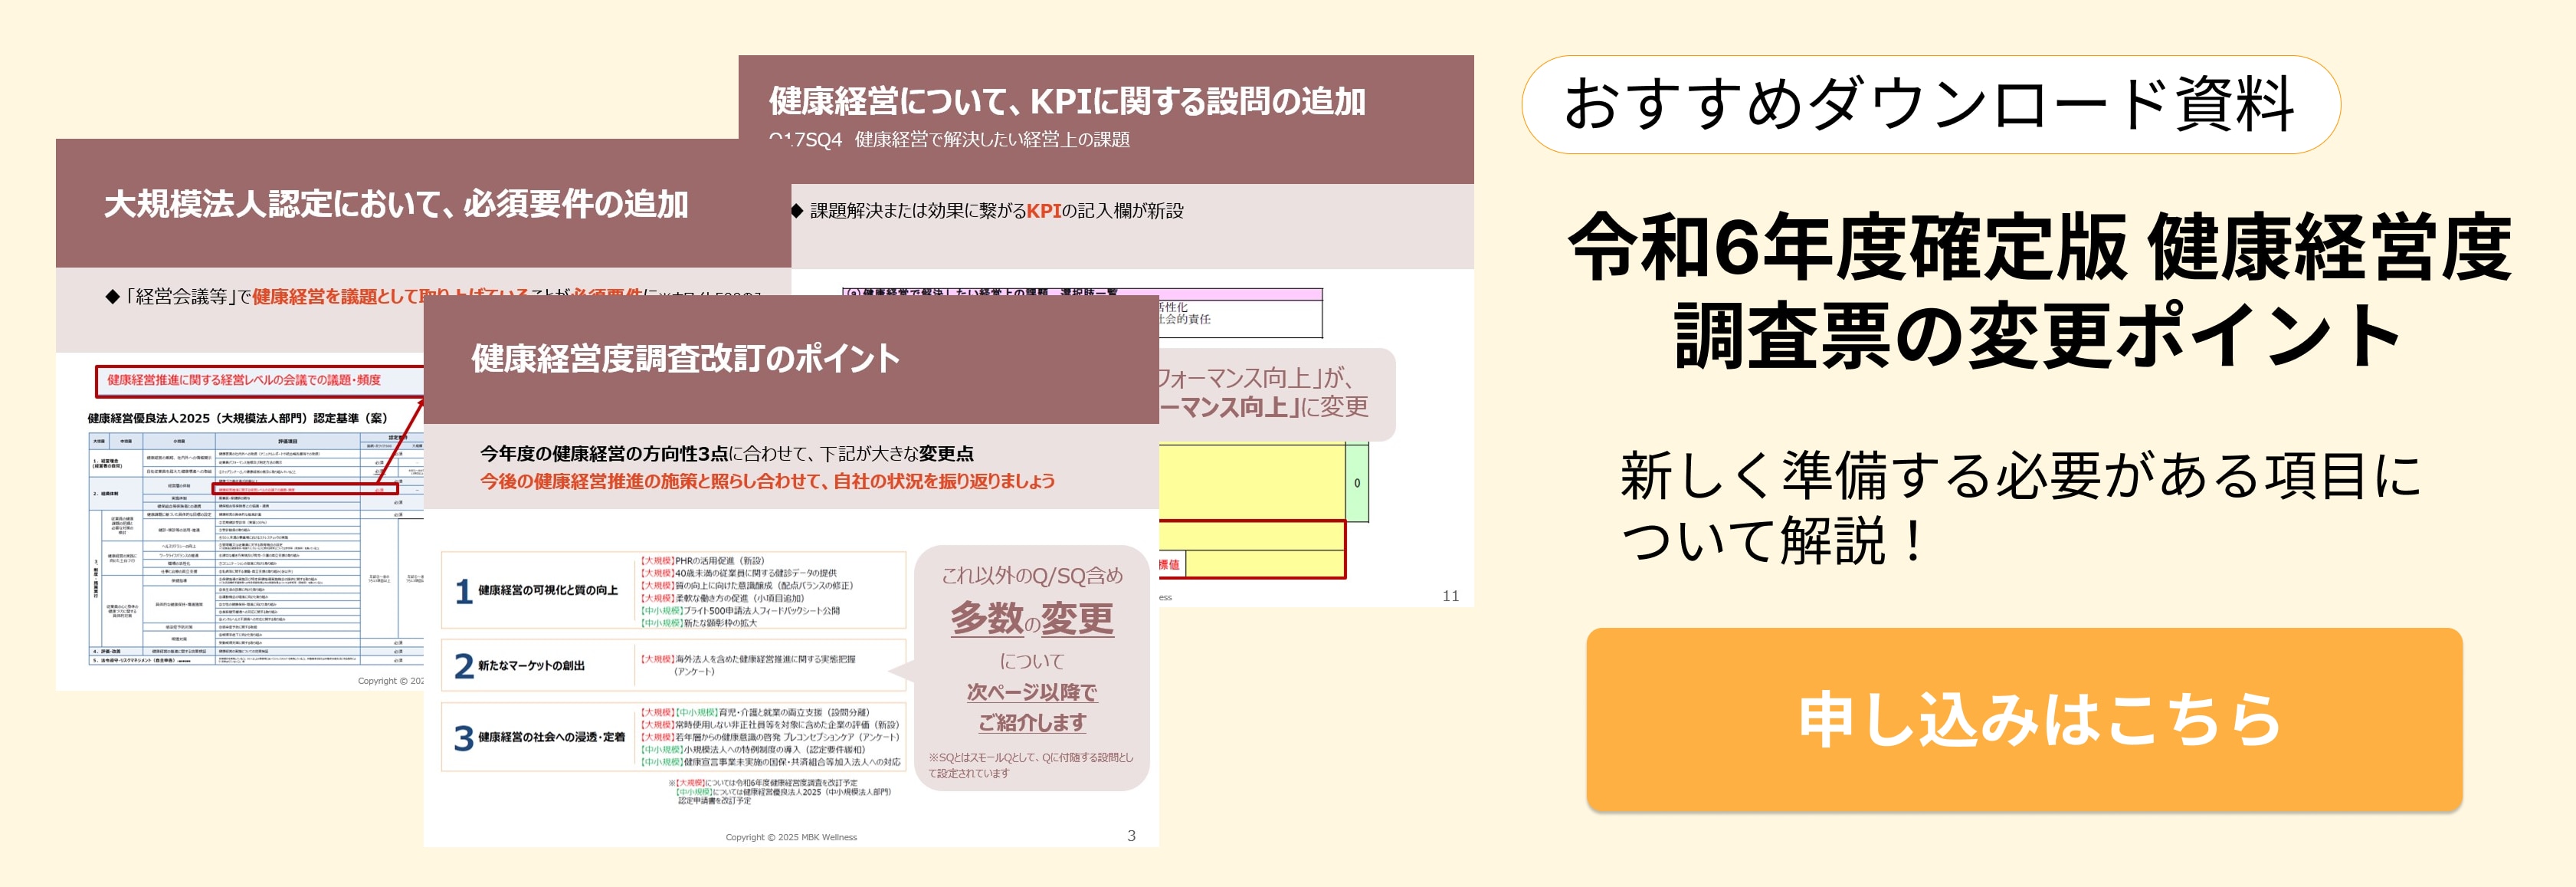Select item 2 新たなマーケットの創出

(530, 665)
